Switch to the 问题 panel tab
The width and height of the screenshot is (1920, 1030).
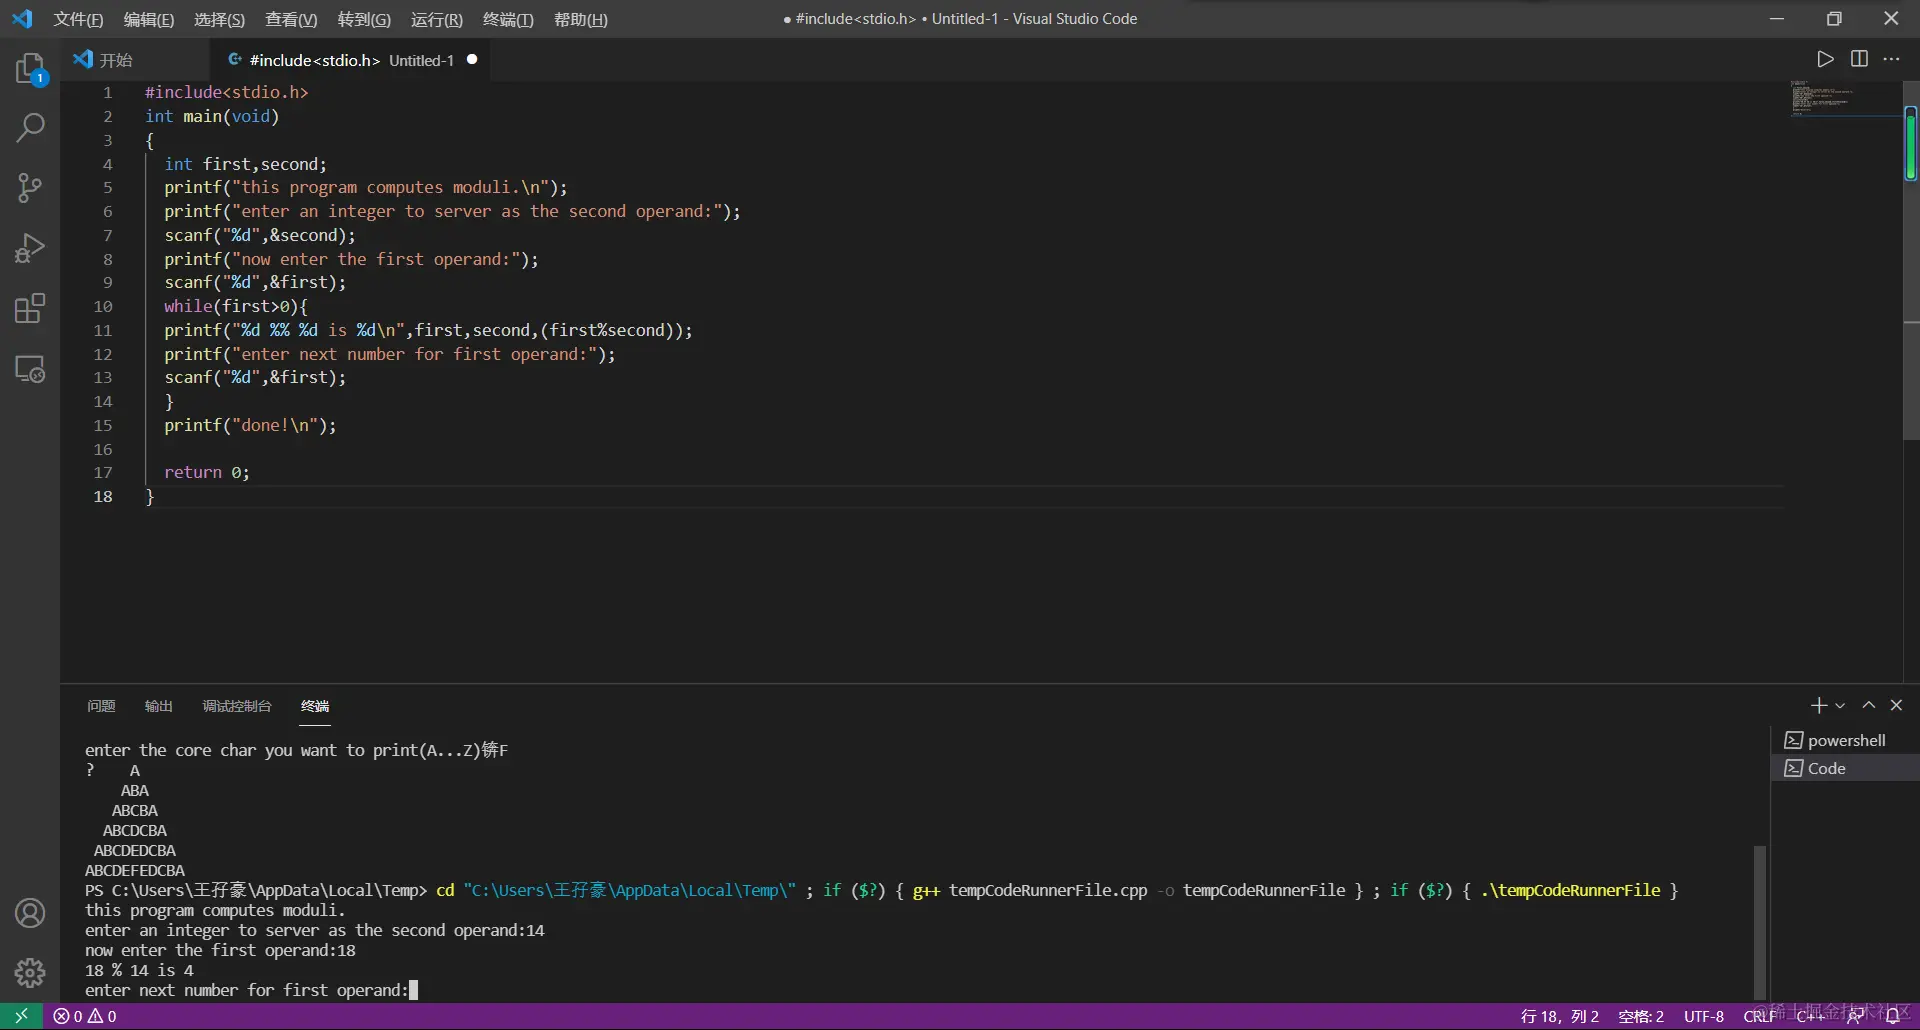pyautogui.click(x=101, y=706)
